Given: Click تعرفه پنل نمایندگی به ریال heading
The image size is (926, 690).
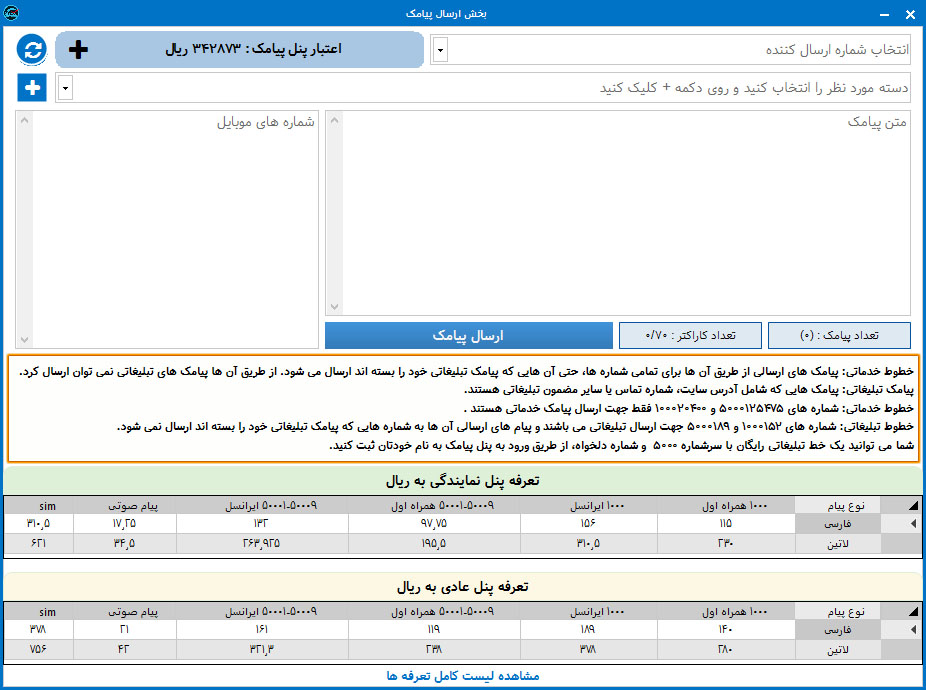Looking at the screenshot, I should pos(463,481).
